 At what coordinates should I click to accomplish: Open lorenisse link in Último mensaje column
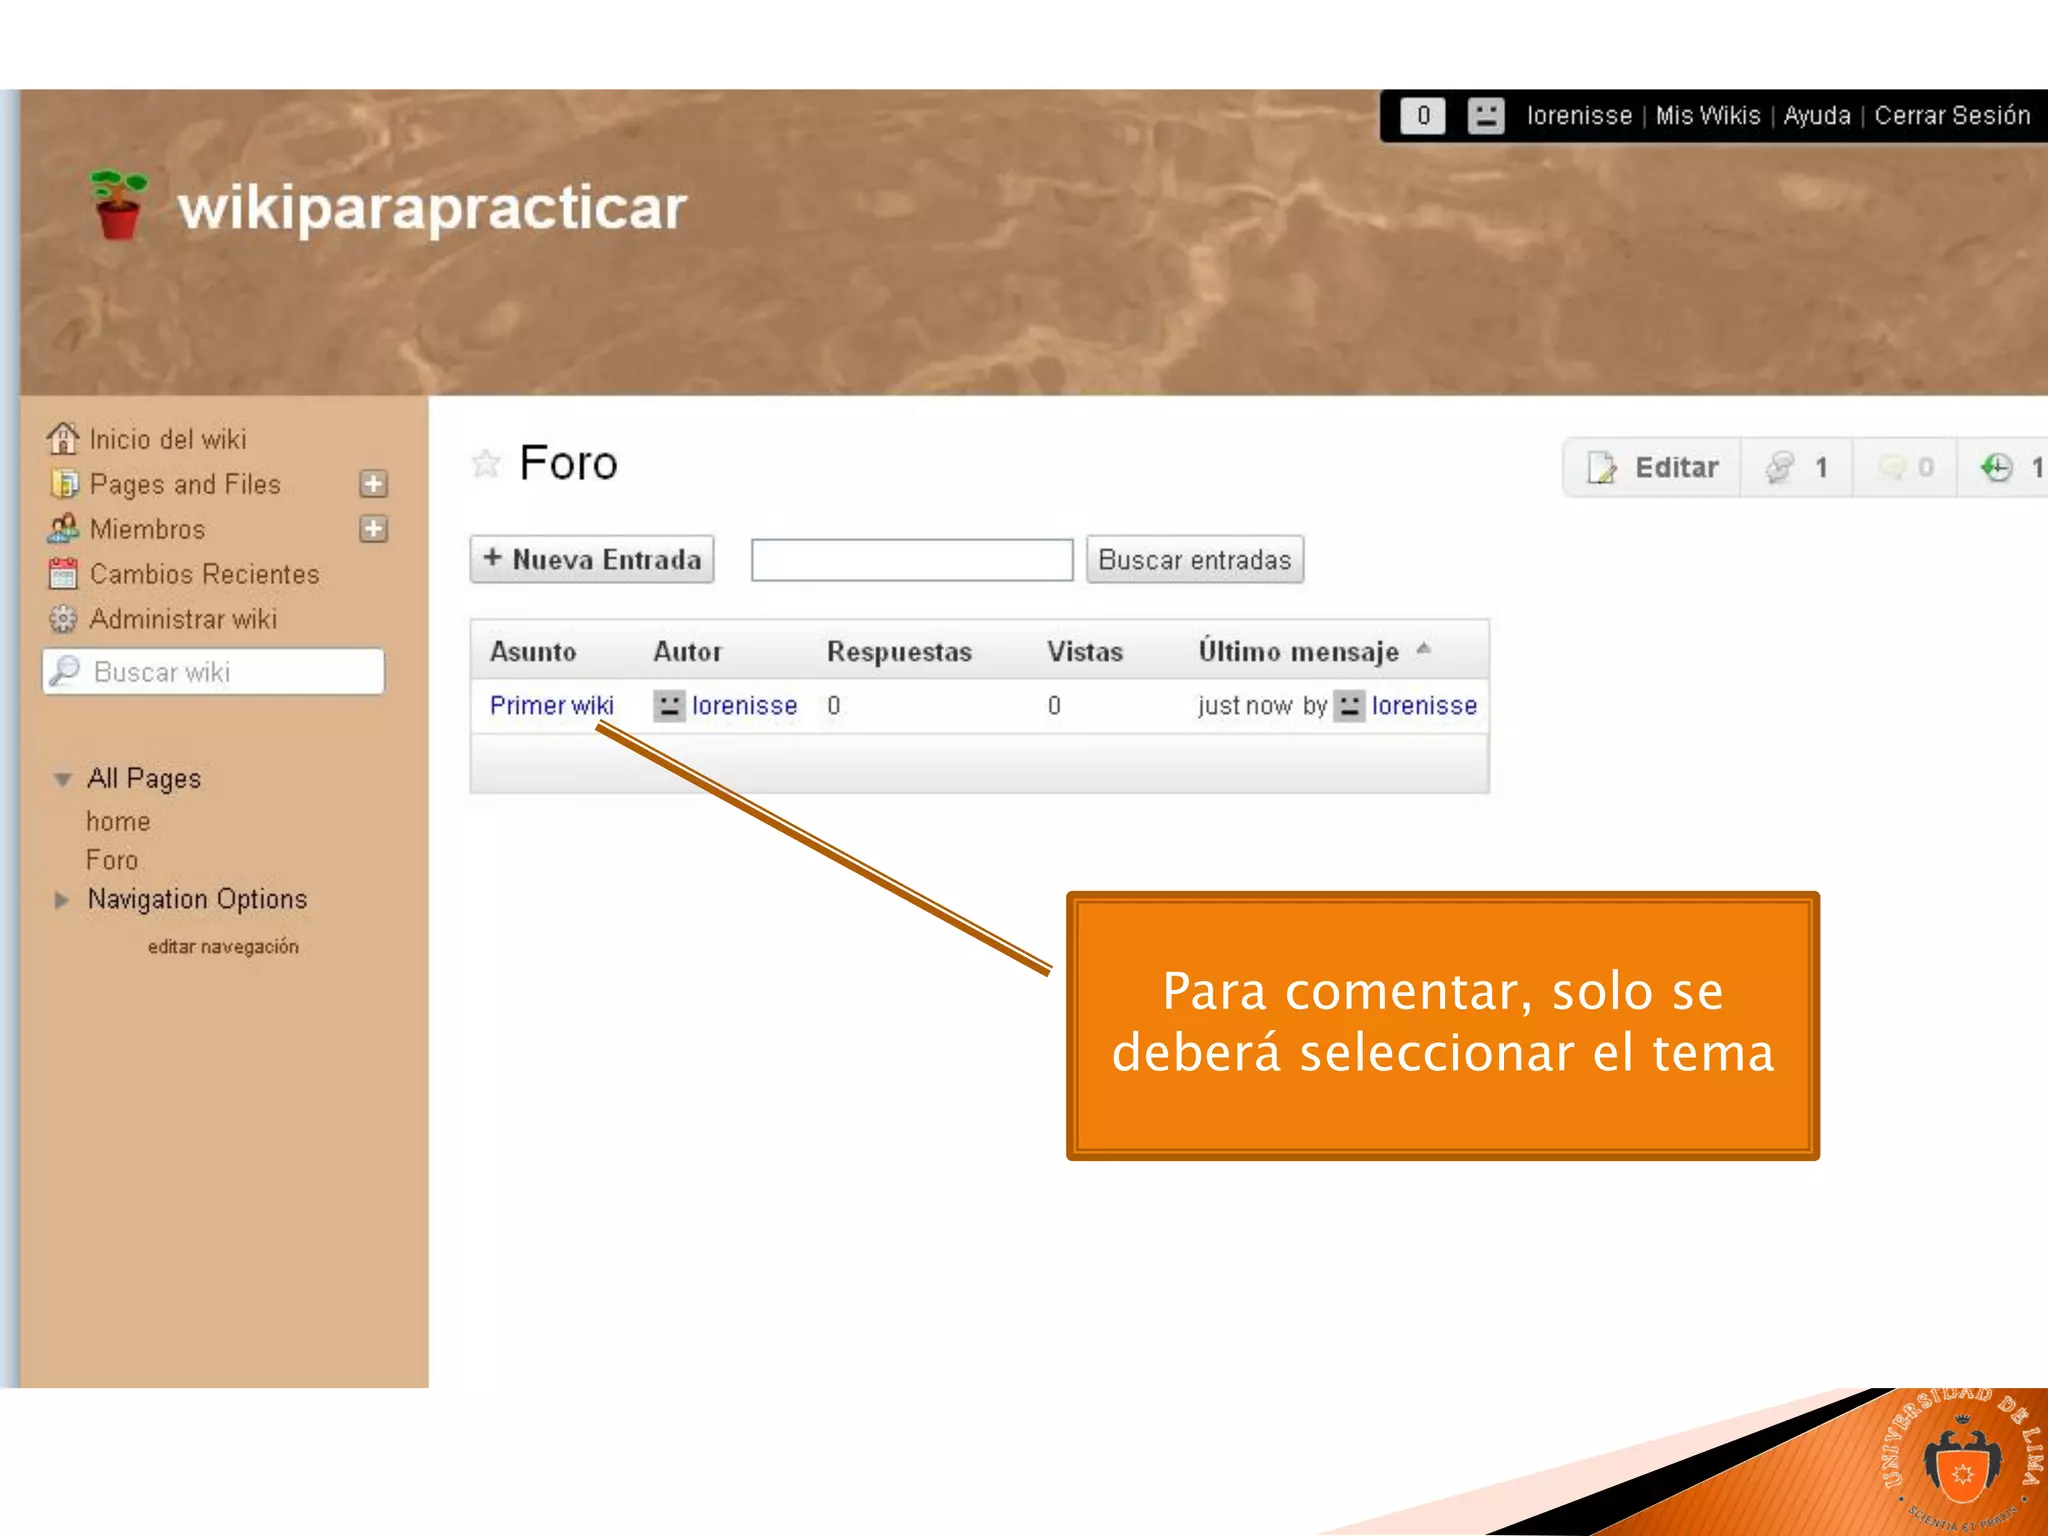1424,706
